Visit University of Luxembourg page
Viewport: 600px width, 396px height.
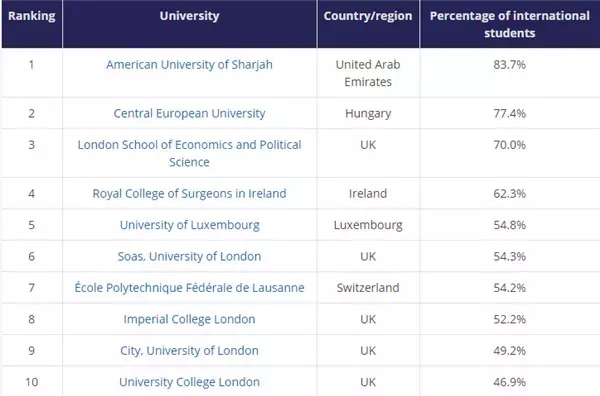[189, 225]
